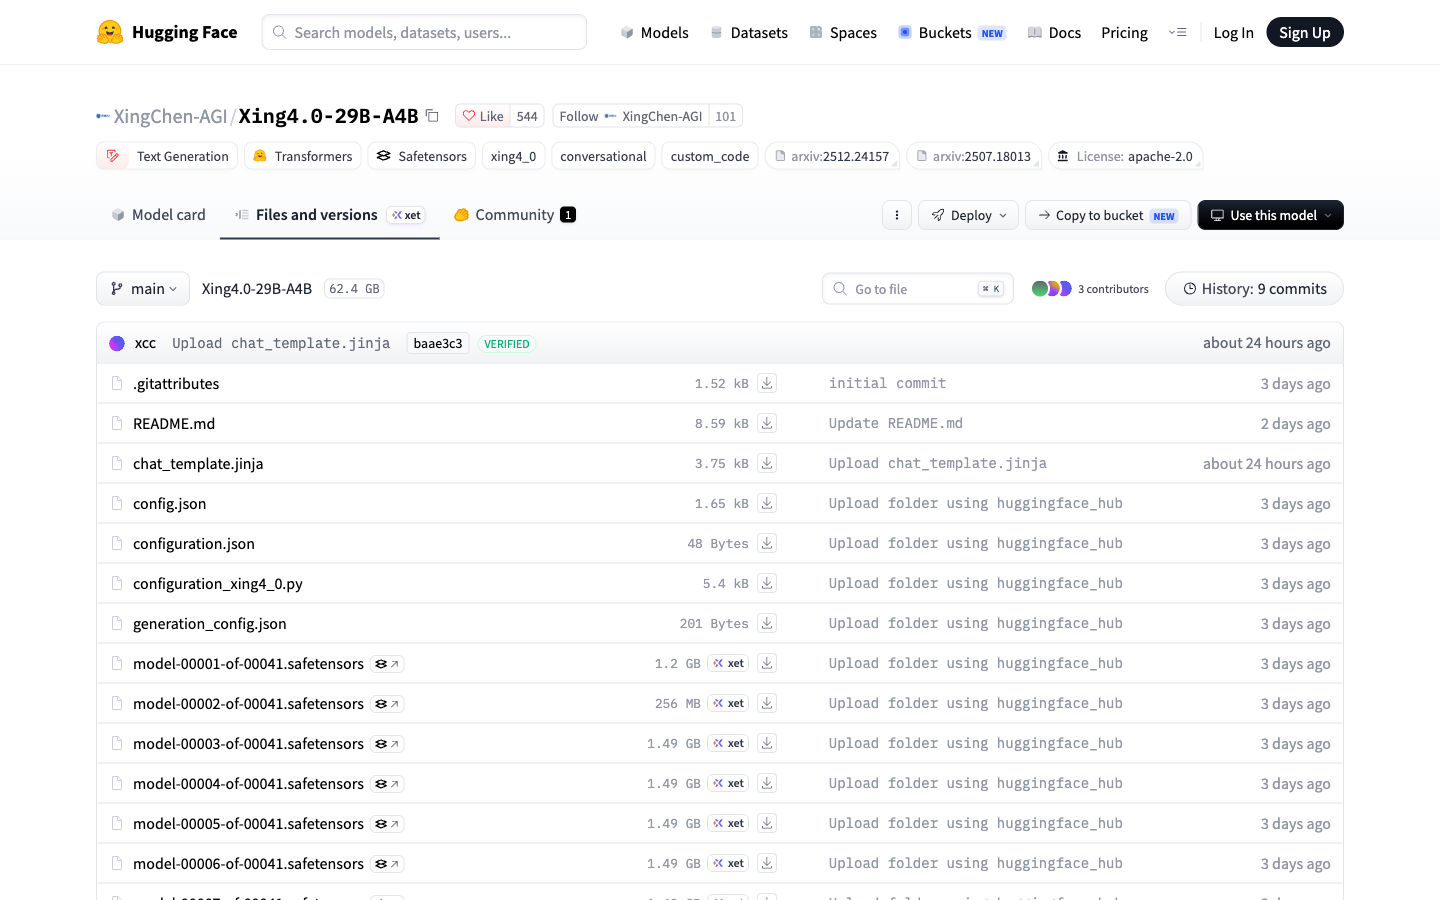Open the main branch dropdown
1440x900 pixels.
[x=143, y=289]
